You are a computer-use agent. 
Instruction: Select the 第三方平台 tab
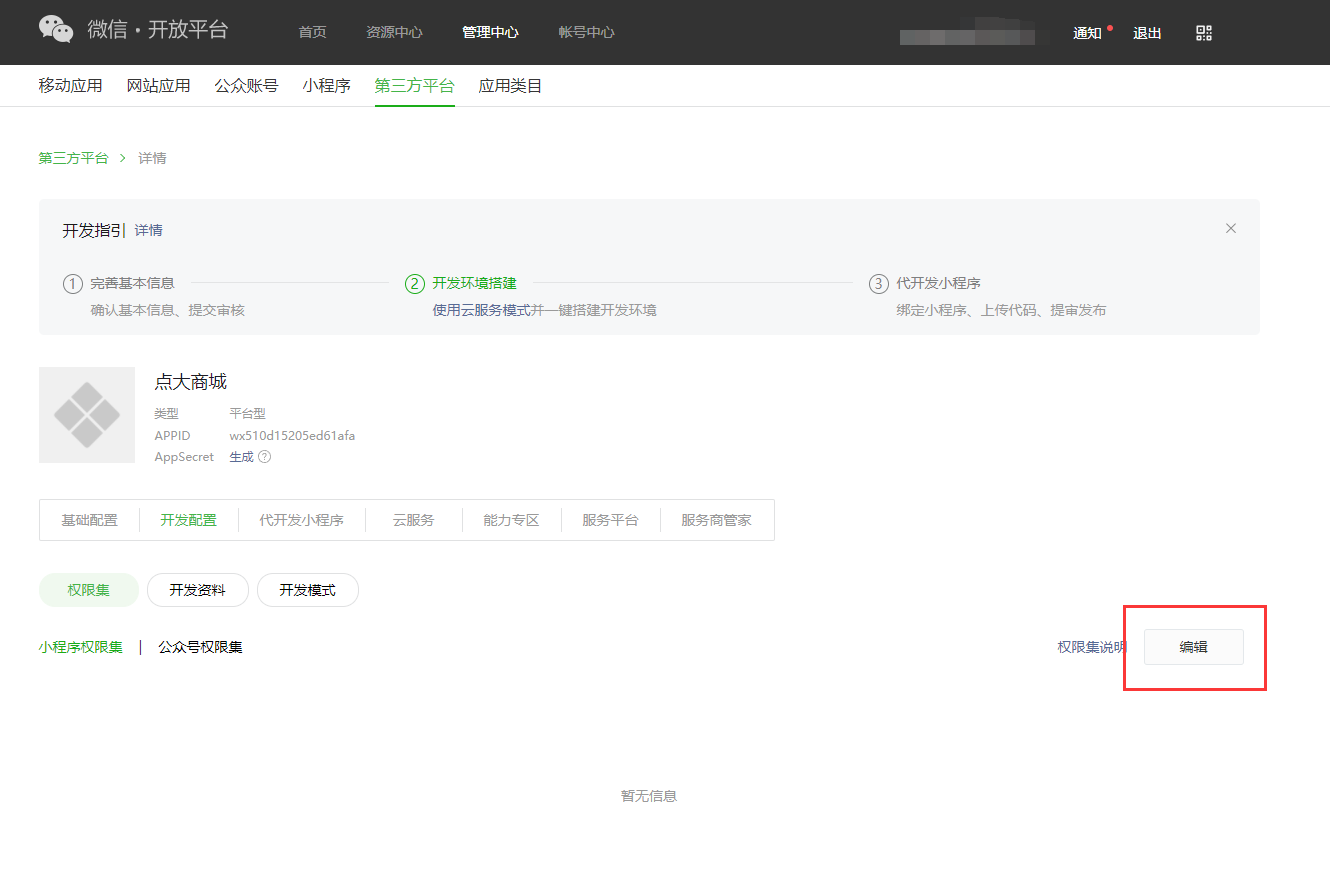415,86
